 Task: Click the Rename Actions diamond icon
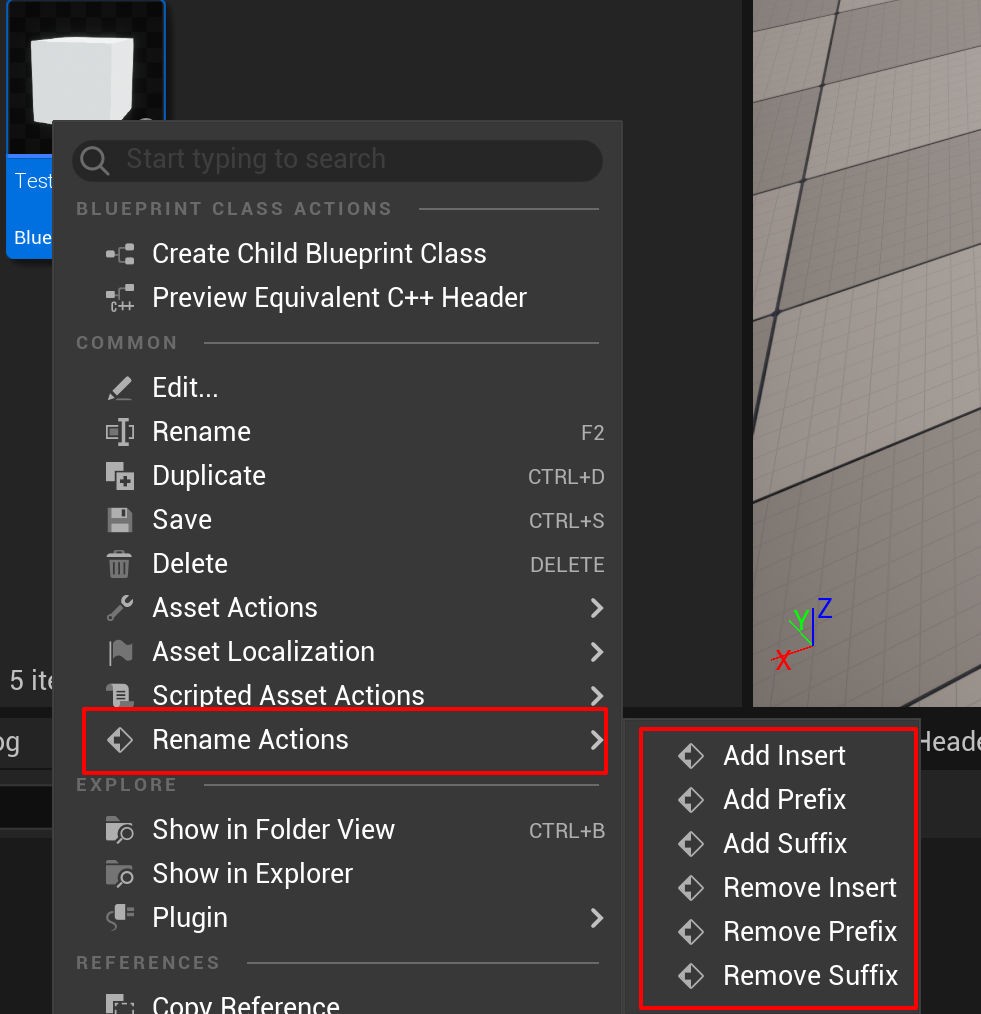point(120,740)
